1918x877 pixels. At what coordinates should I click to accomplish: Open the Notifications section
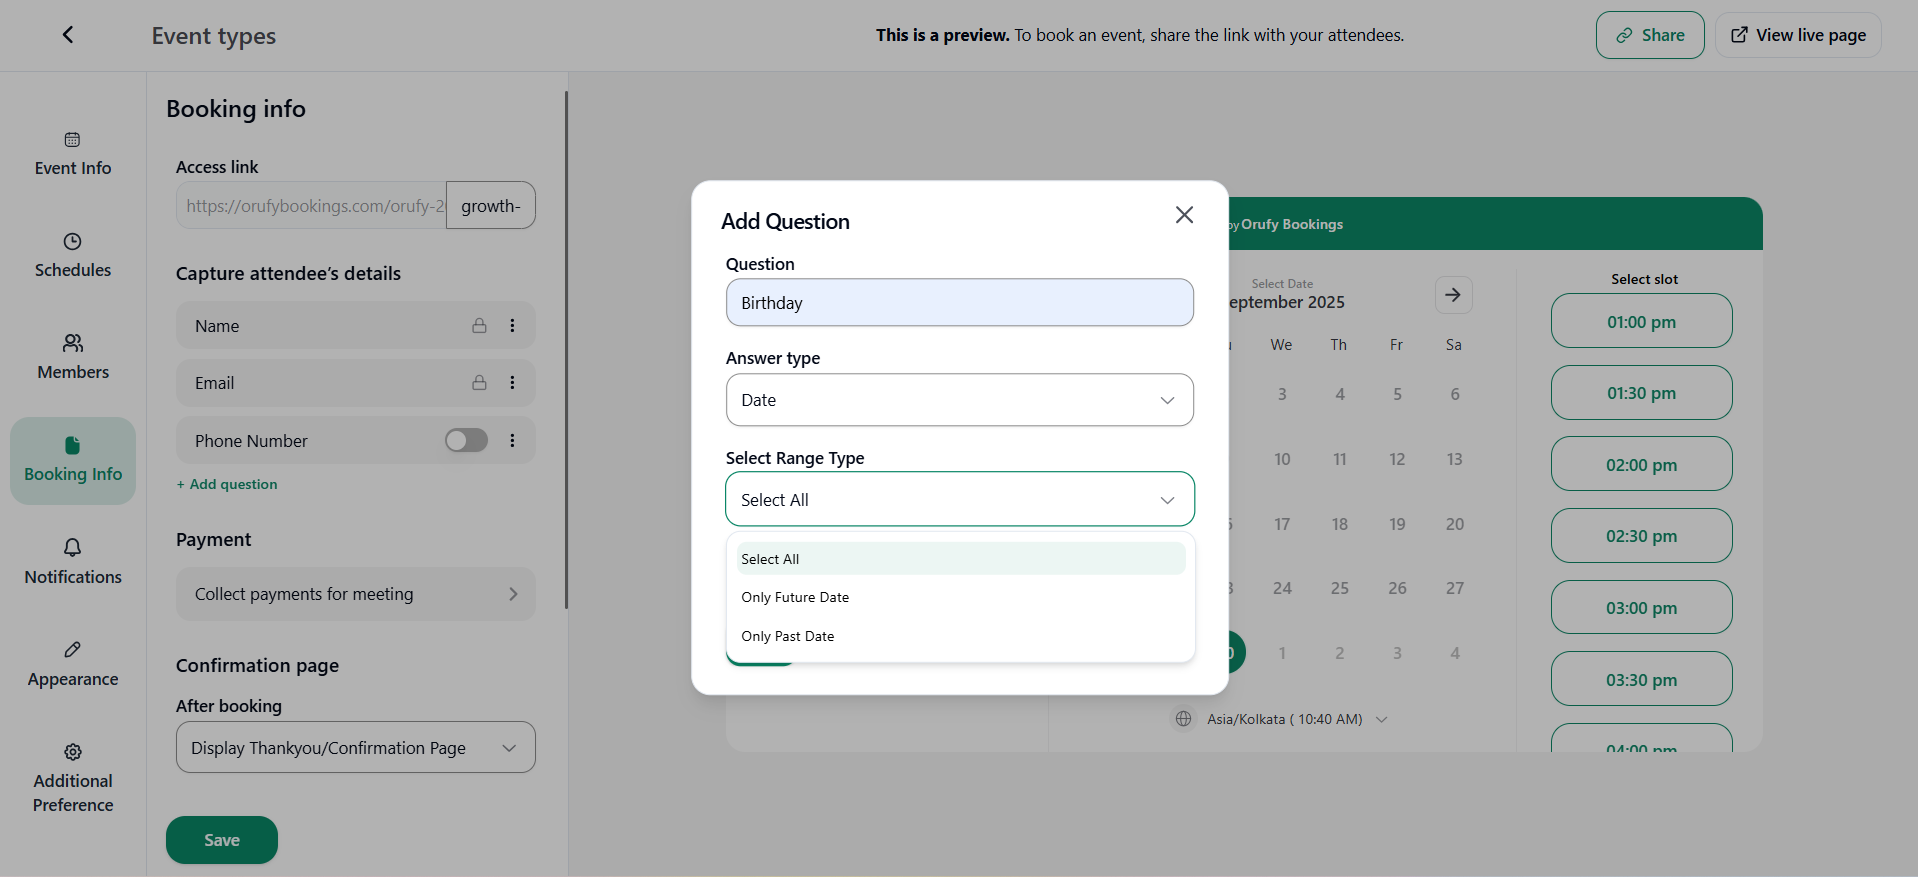click(73, 562)
